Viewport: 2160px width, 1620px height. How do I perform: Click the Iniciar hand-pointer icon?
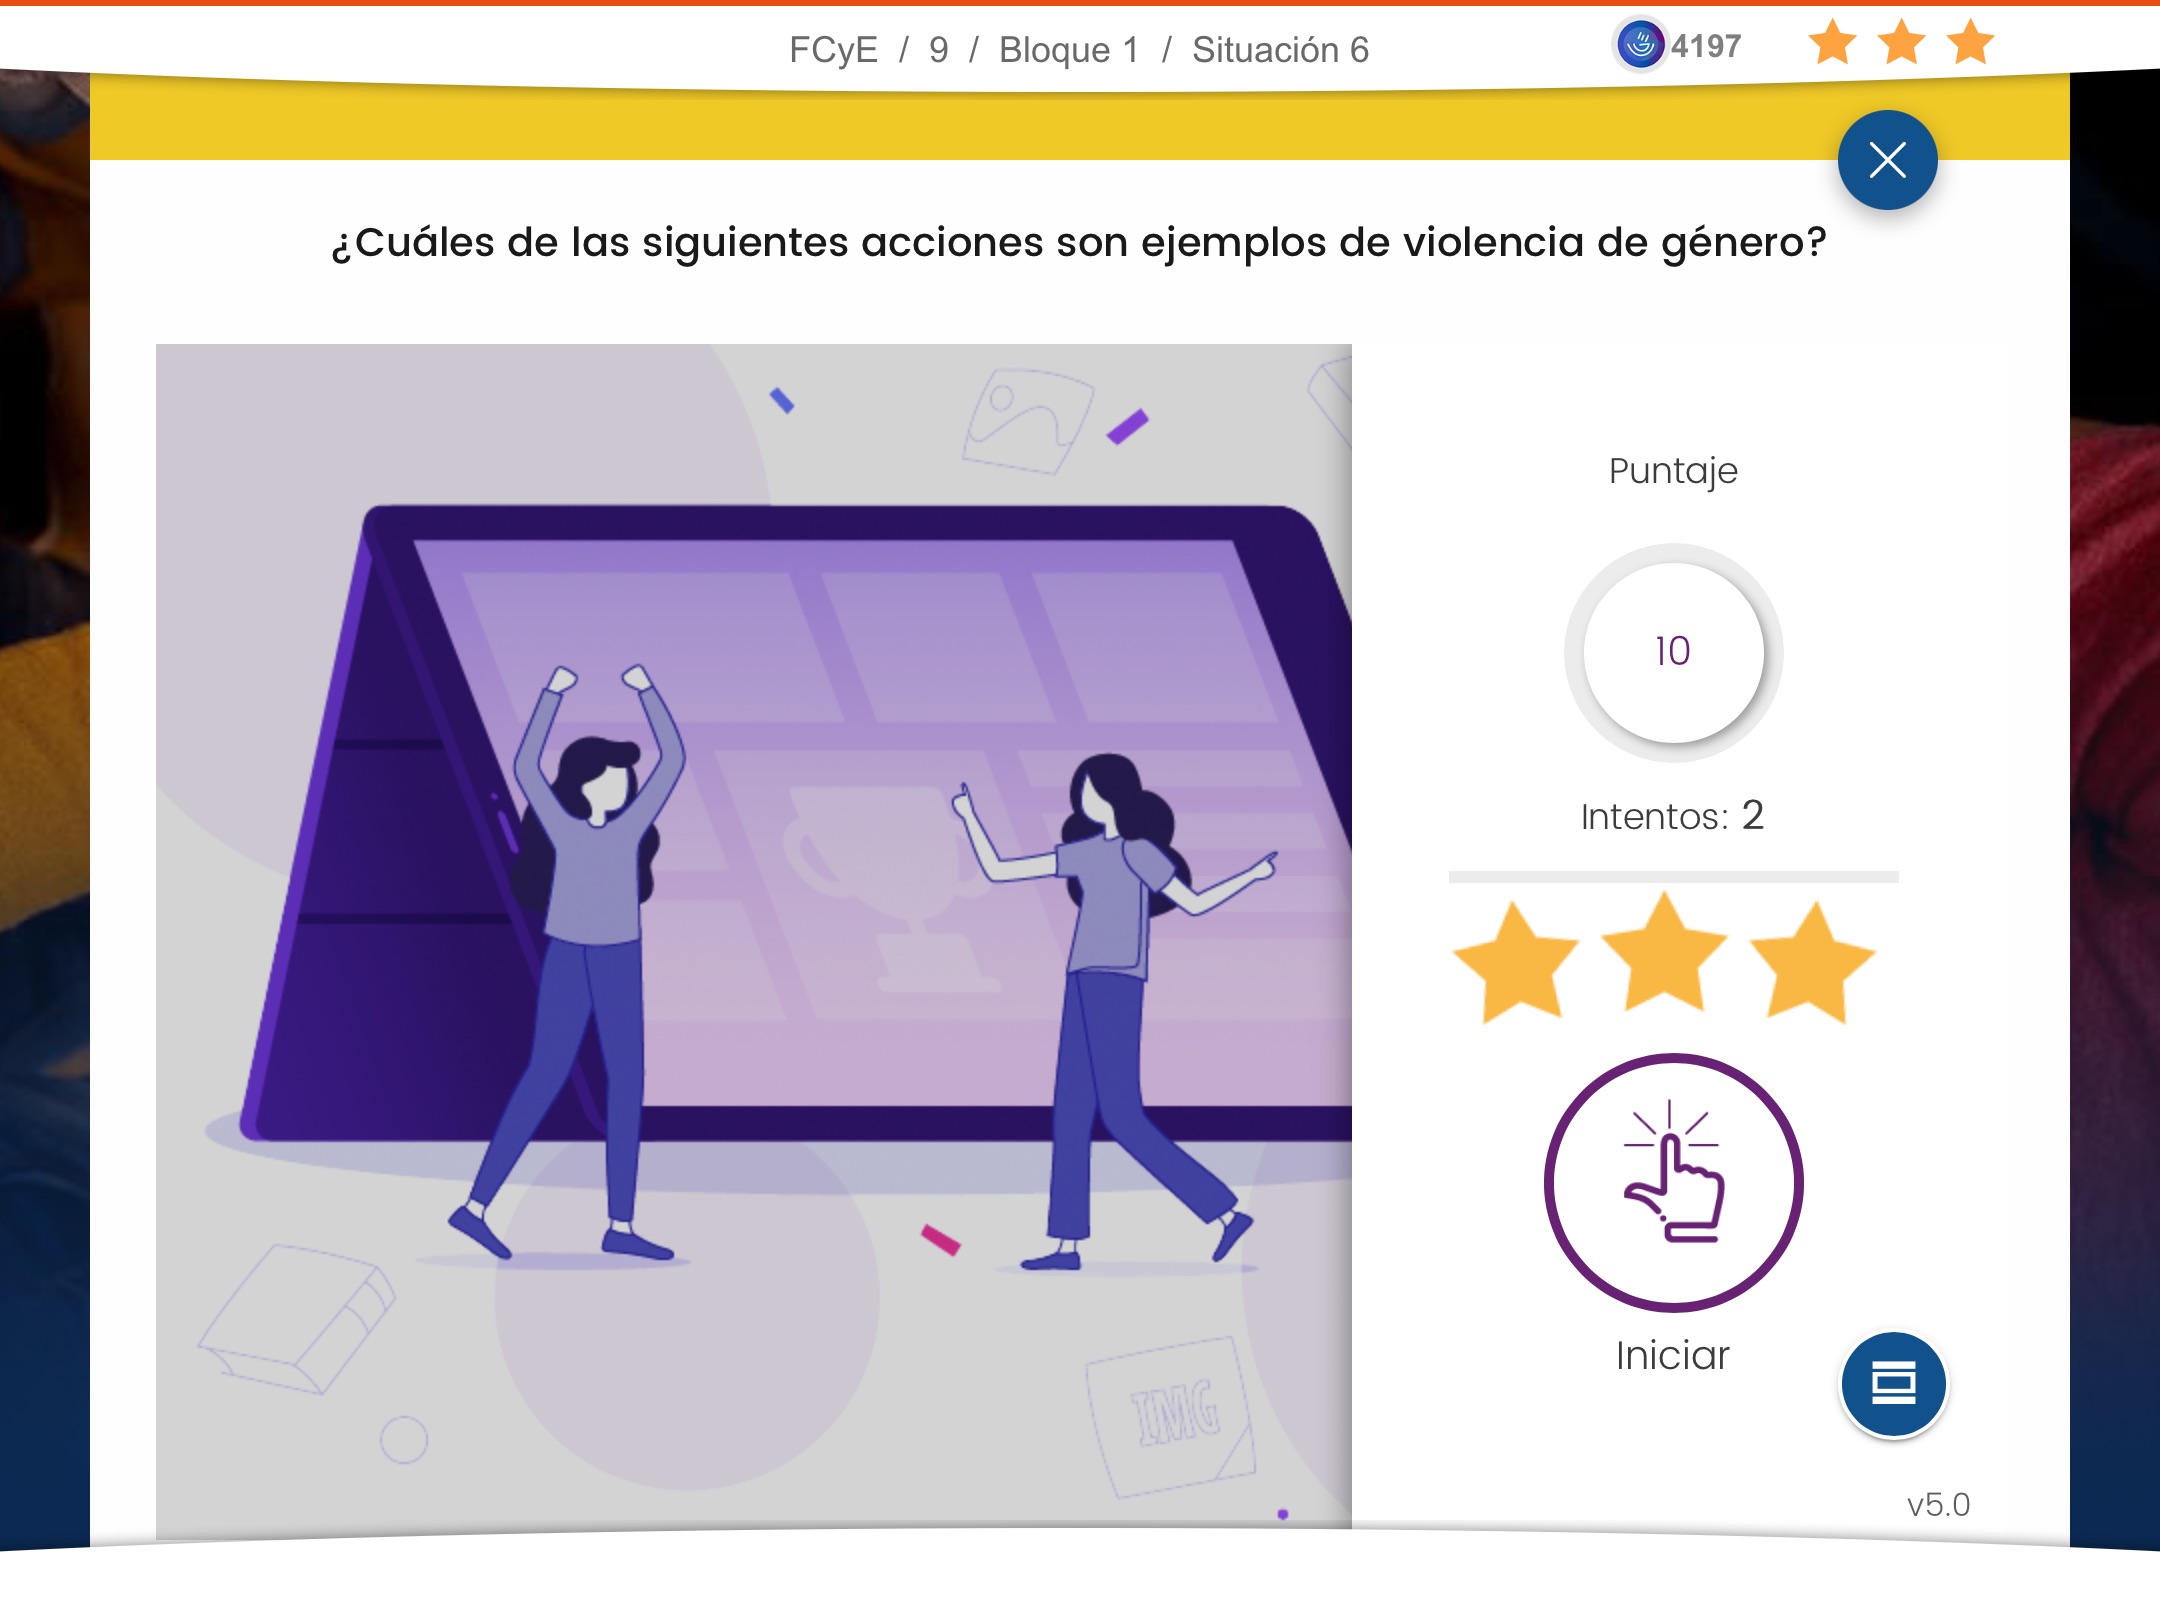(x=1673, y=1182)
